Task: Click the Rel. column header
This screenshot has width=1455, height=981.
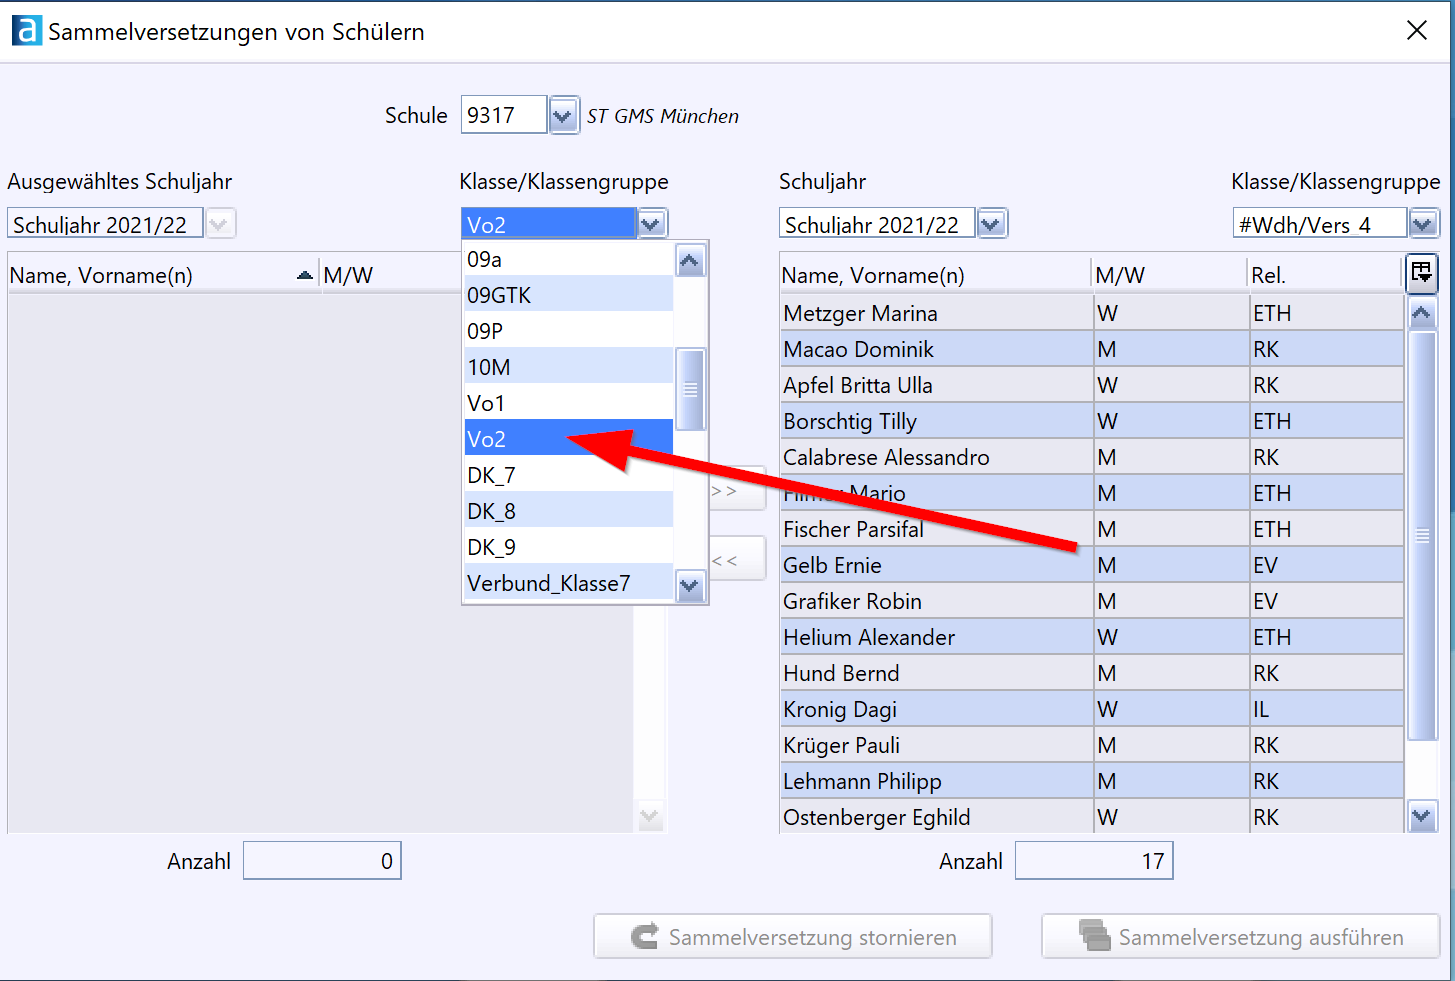Action: pyautogui.click(x=1326, y=275)
